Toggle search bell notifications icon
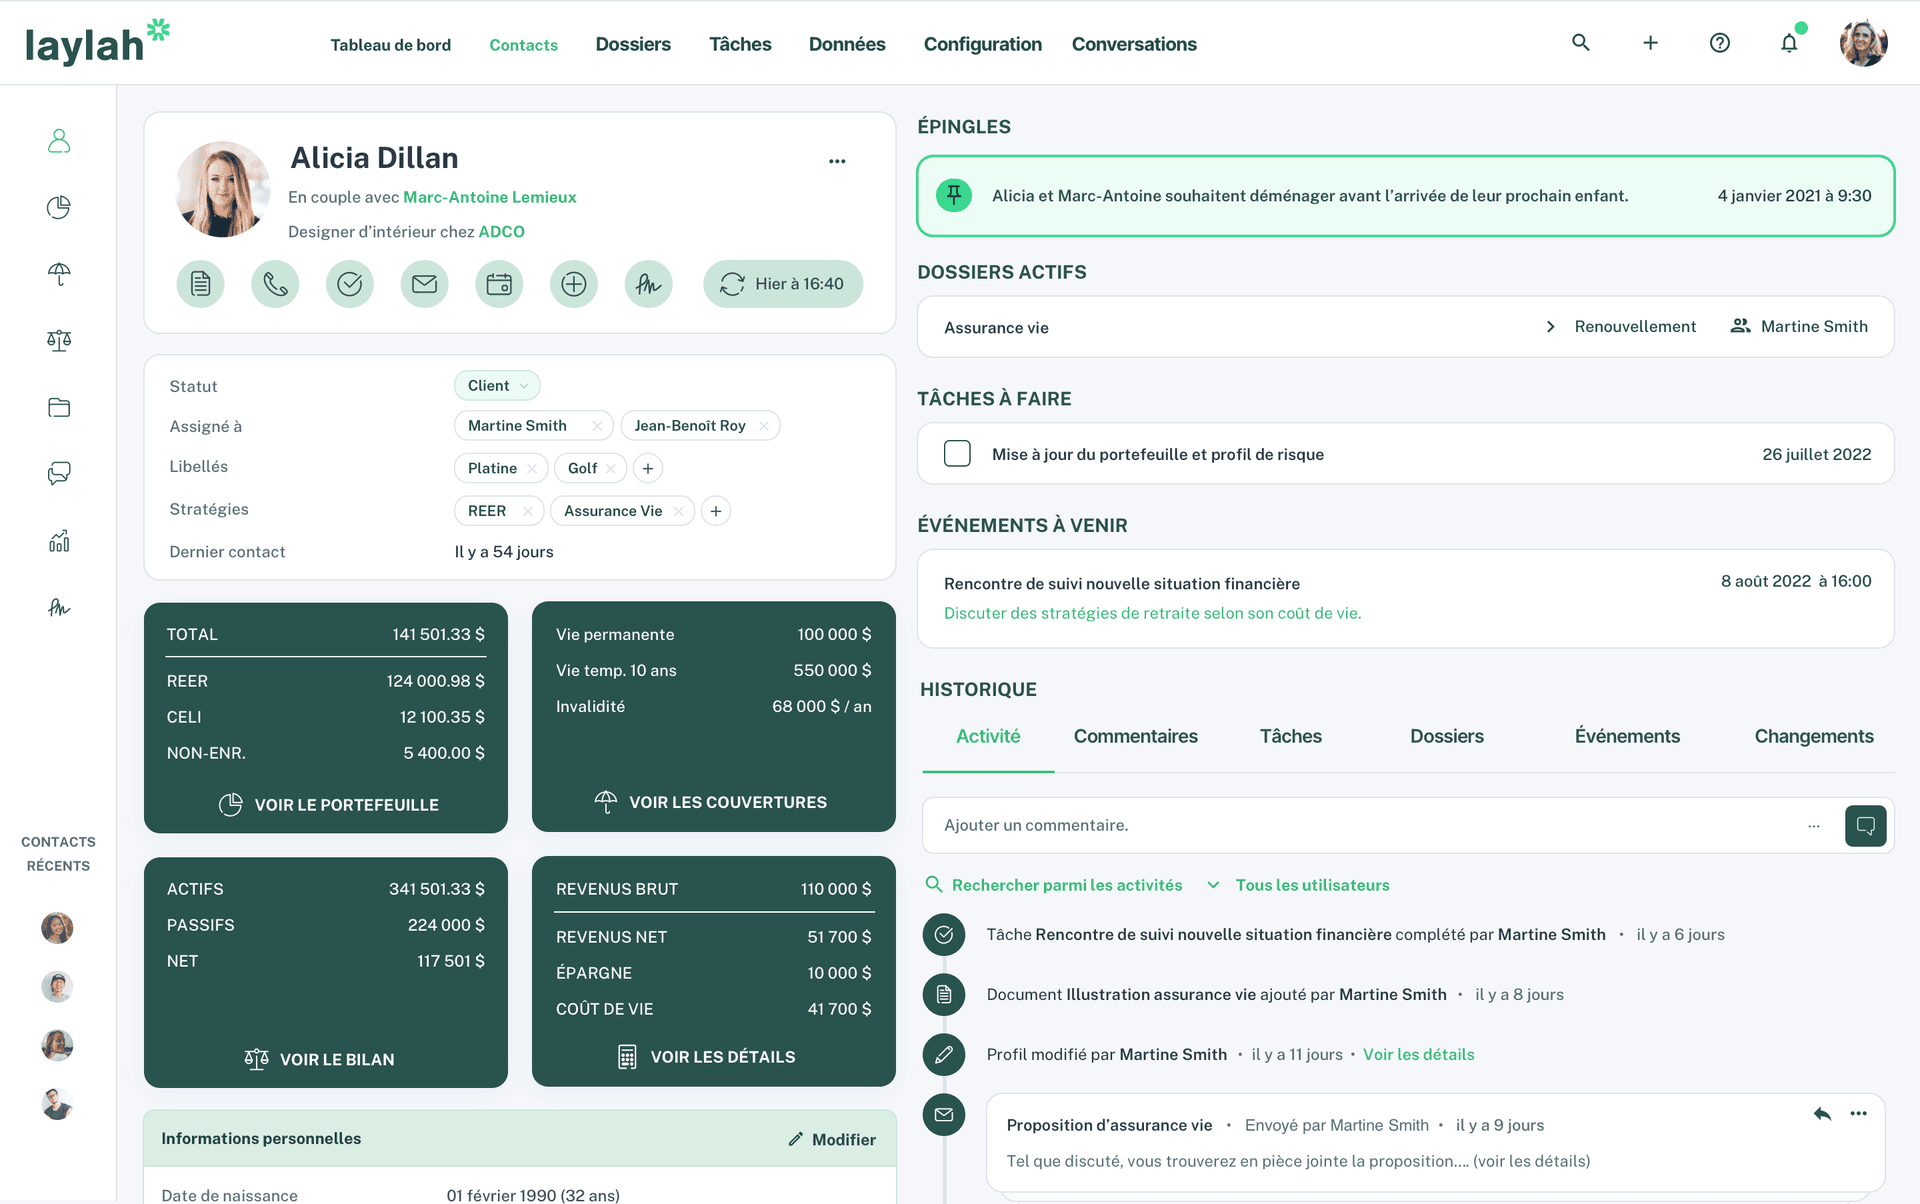The height and width of the screenshot is (1204, 1920). 1789,42
